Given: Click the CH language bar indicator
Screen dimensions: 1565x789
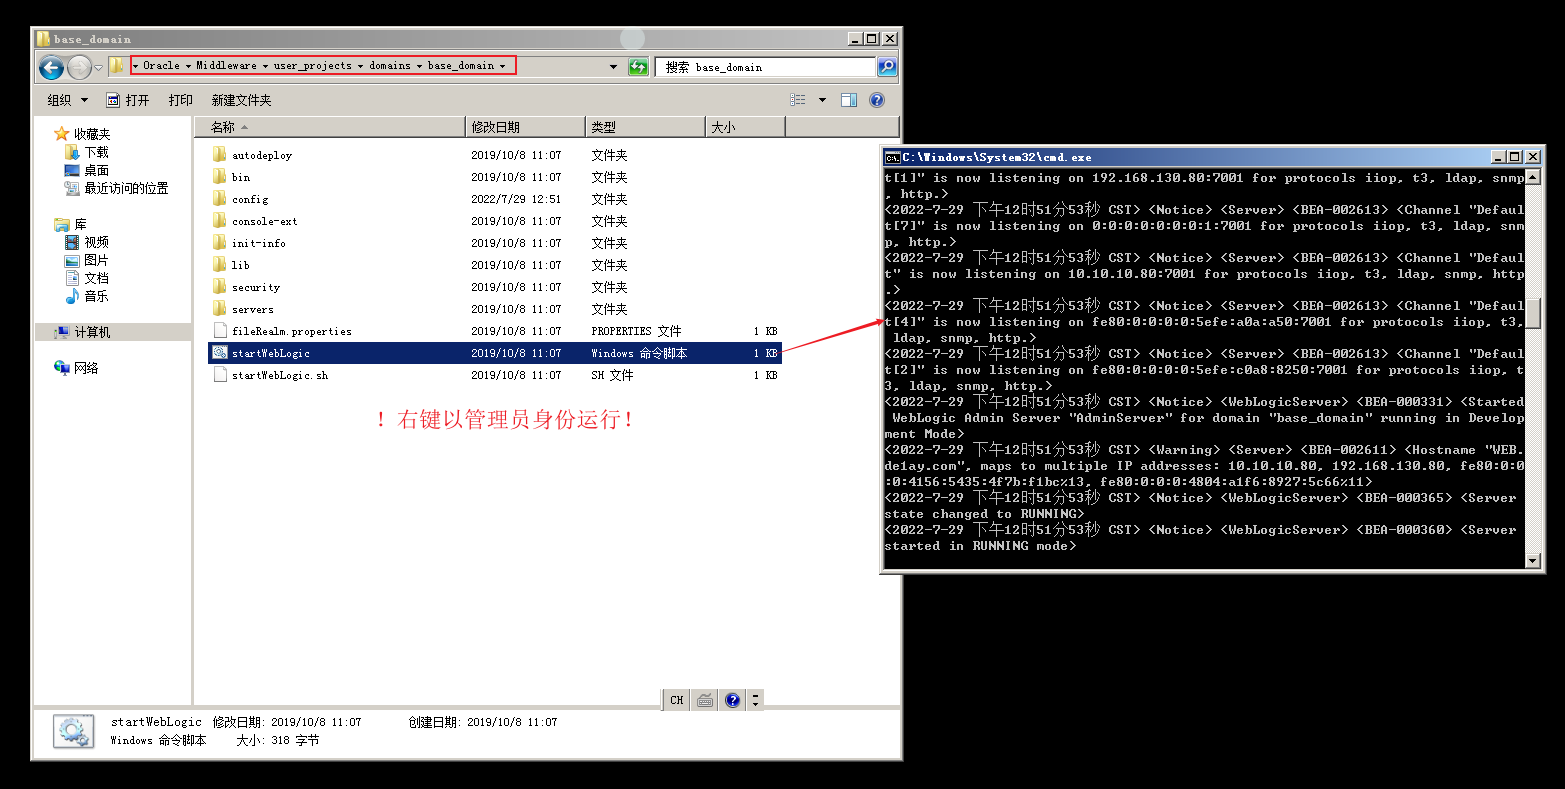Looking at the screenshot, I should 677,700.
